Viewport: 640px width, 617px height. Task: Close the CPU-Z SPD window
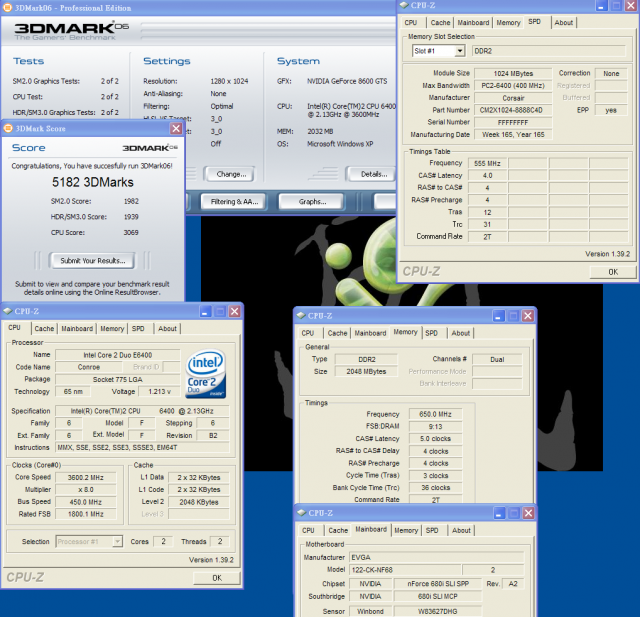coord(630,5)
